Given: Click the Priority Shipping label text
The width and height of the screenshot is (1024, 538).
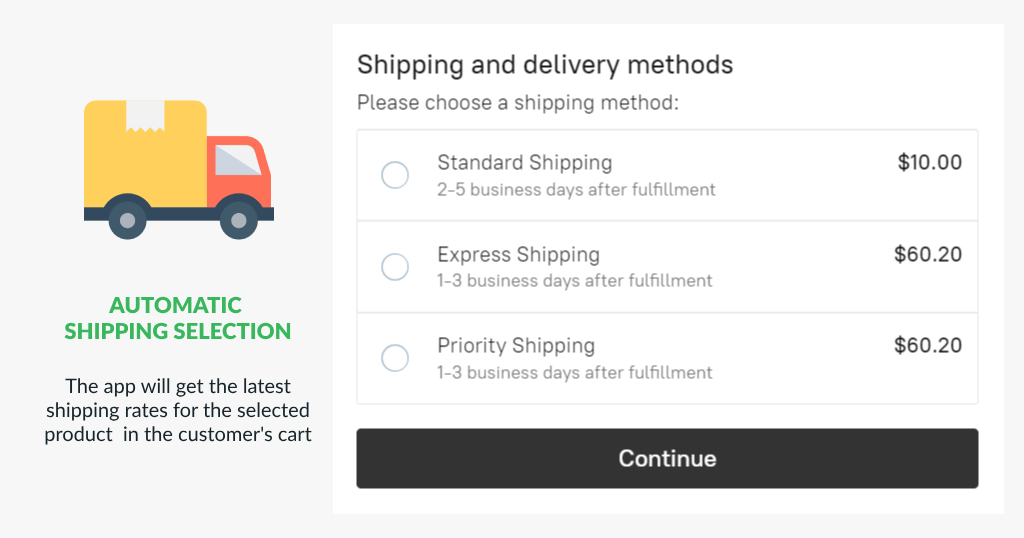Looking at the screenshot, I should click(x=516, y=346).
